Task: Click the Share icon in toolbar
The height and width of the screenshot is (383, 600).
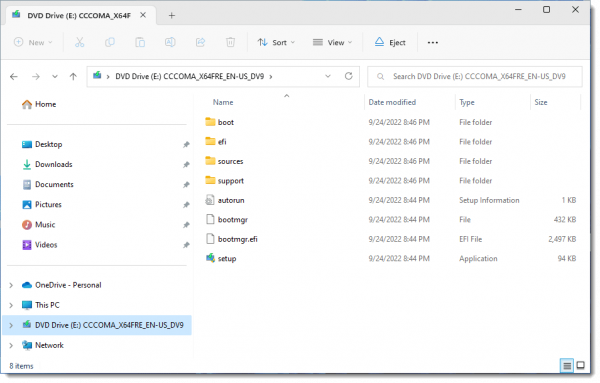Action: point(200,42)
